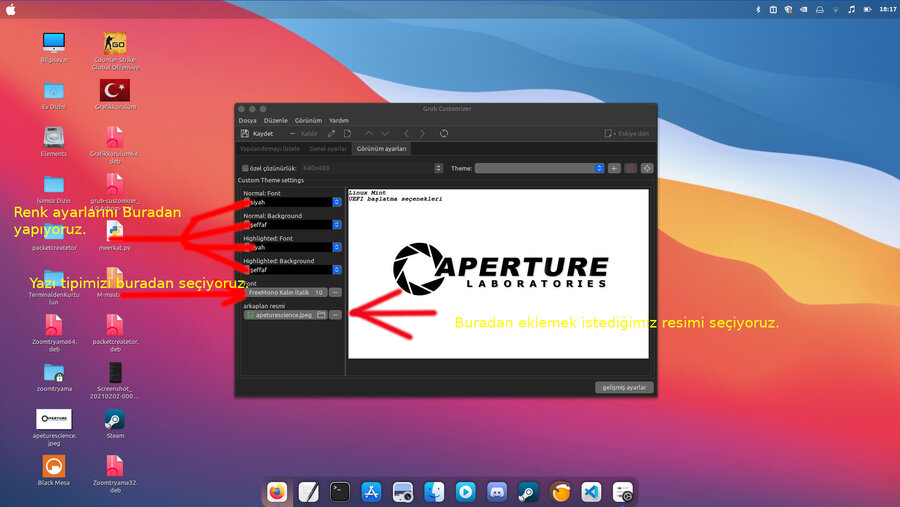The width and height of the screenshot is (900, 507).
Task: Open the orange swirl app in dock
Action: point(560,492)
